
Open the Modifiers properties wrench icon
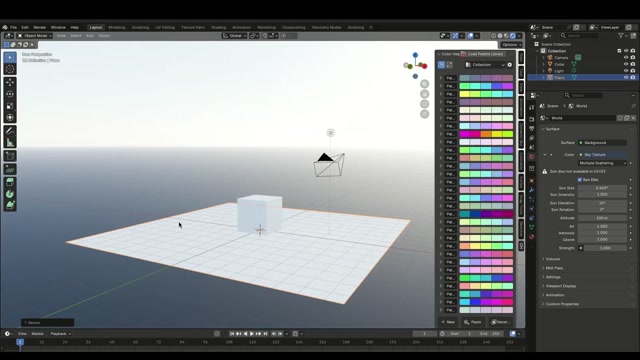pyautogui.click(x=531, y=190)
